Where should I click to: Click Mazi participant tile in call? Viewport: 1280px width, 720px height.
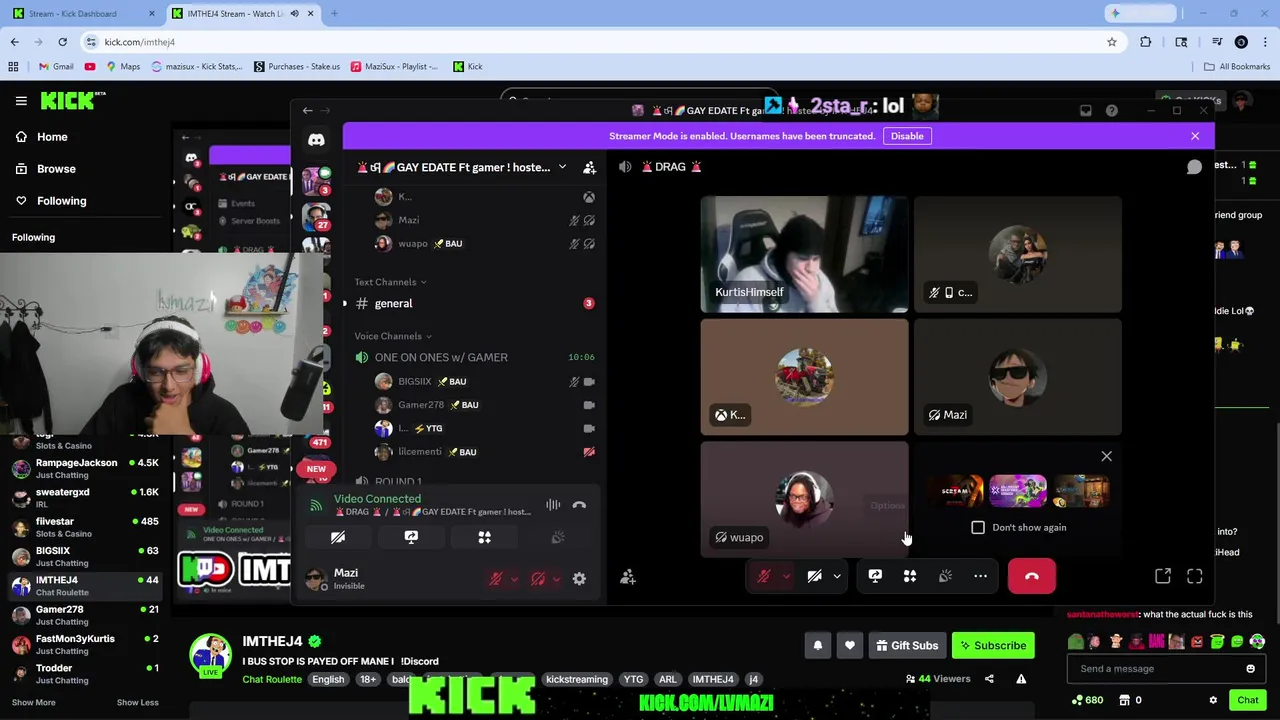(1017, 377)
